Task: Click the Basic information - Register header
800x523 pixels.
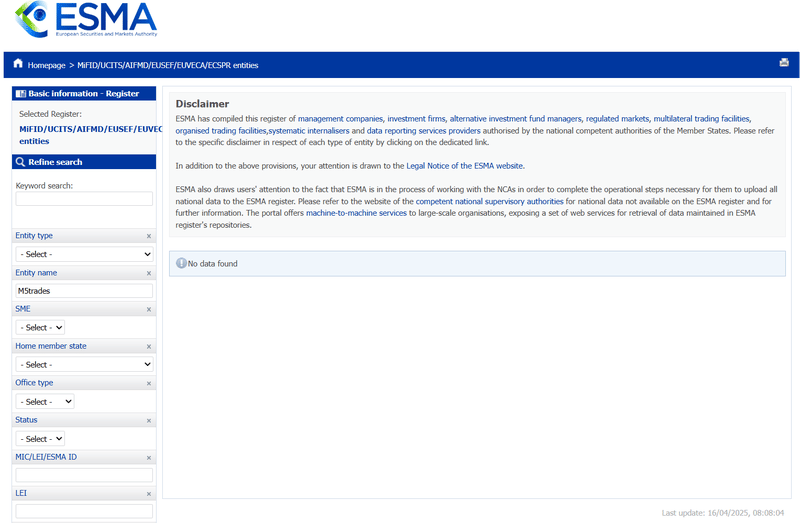Action: (84, 93)
